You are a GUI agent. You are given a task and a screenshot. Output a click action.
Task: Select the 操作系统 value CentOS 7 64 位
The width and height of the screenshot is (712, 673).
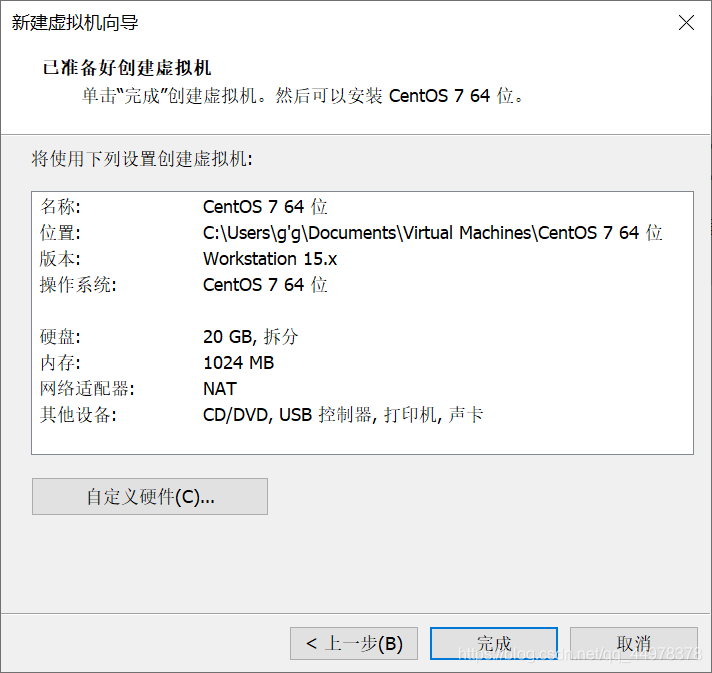tap(265, 285)
